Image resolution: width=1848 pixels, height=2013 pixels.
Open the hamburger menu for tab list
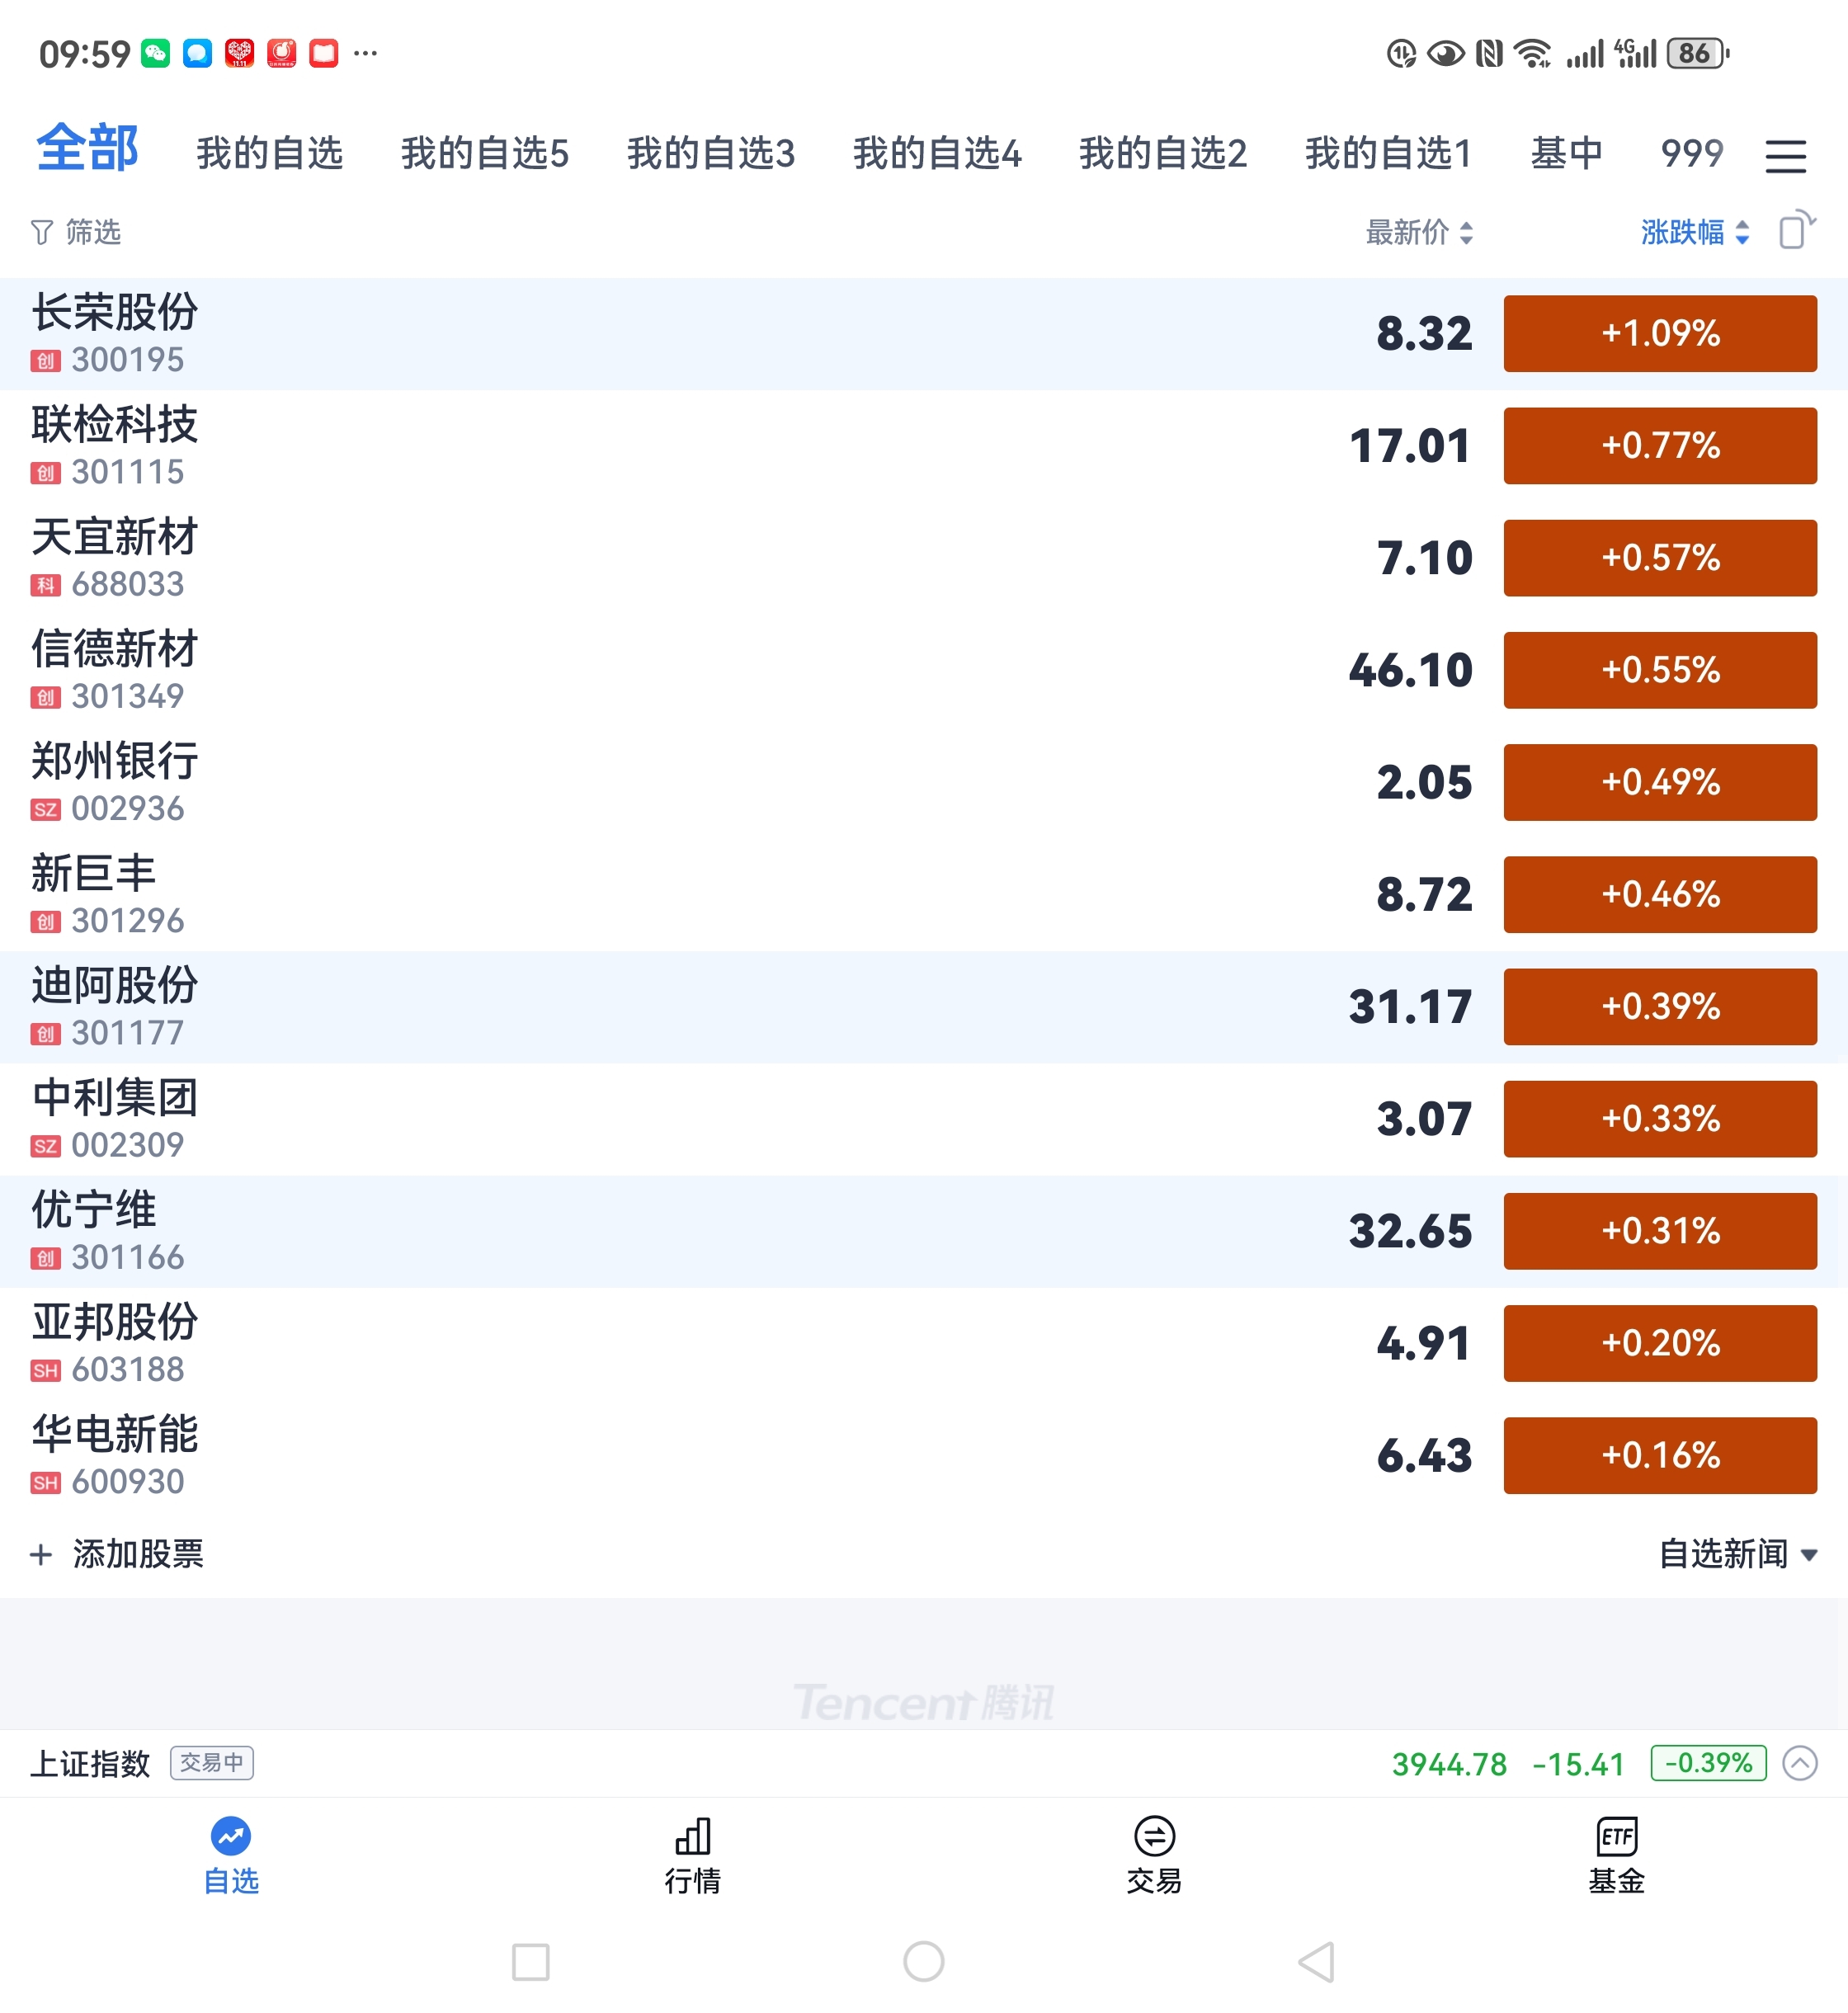pyautogui.click(x=1785, y=156)
